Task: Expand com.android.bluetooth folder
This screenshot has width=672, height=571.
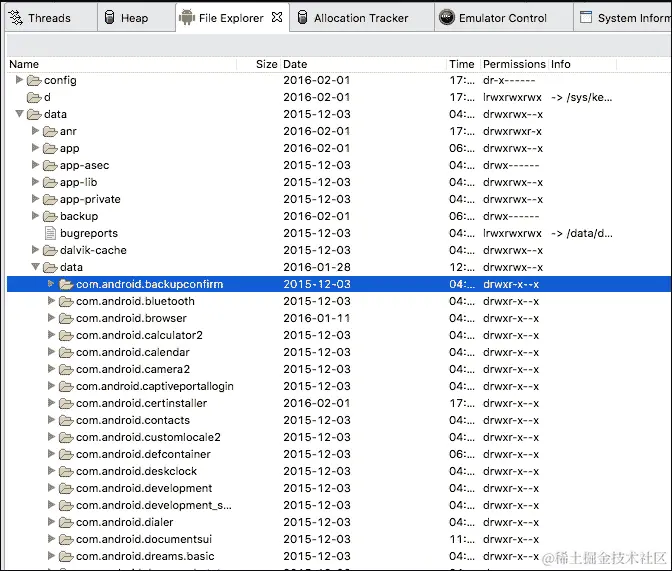Action: click(51, 301)
